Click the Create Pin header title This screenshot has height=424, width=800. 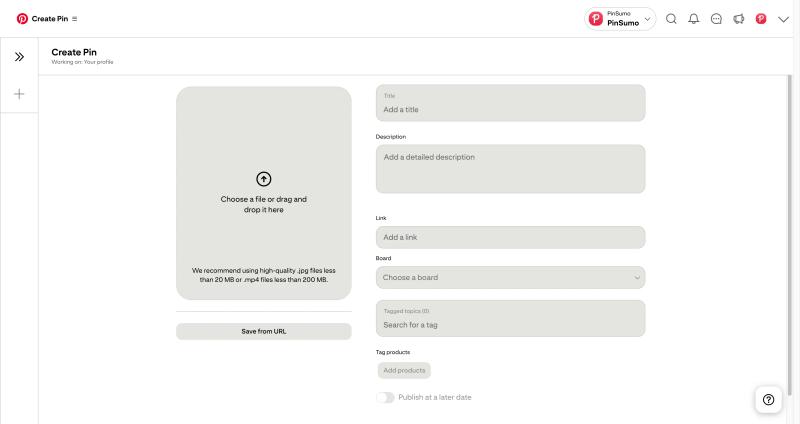pyautogui.click(x=49, y=19)
